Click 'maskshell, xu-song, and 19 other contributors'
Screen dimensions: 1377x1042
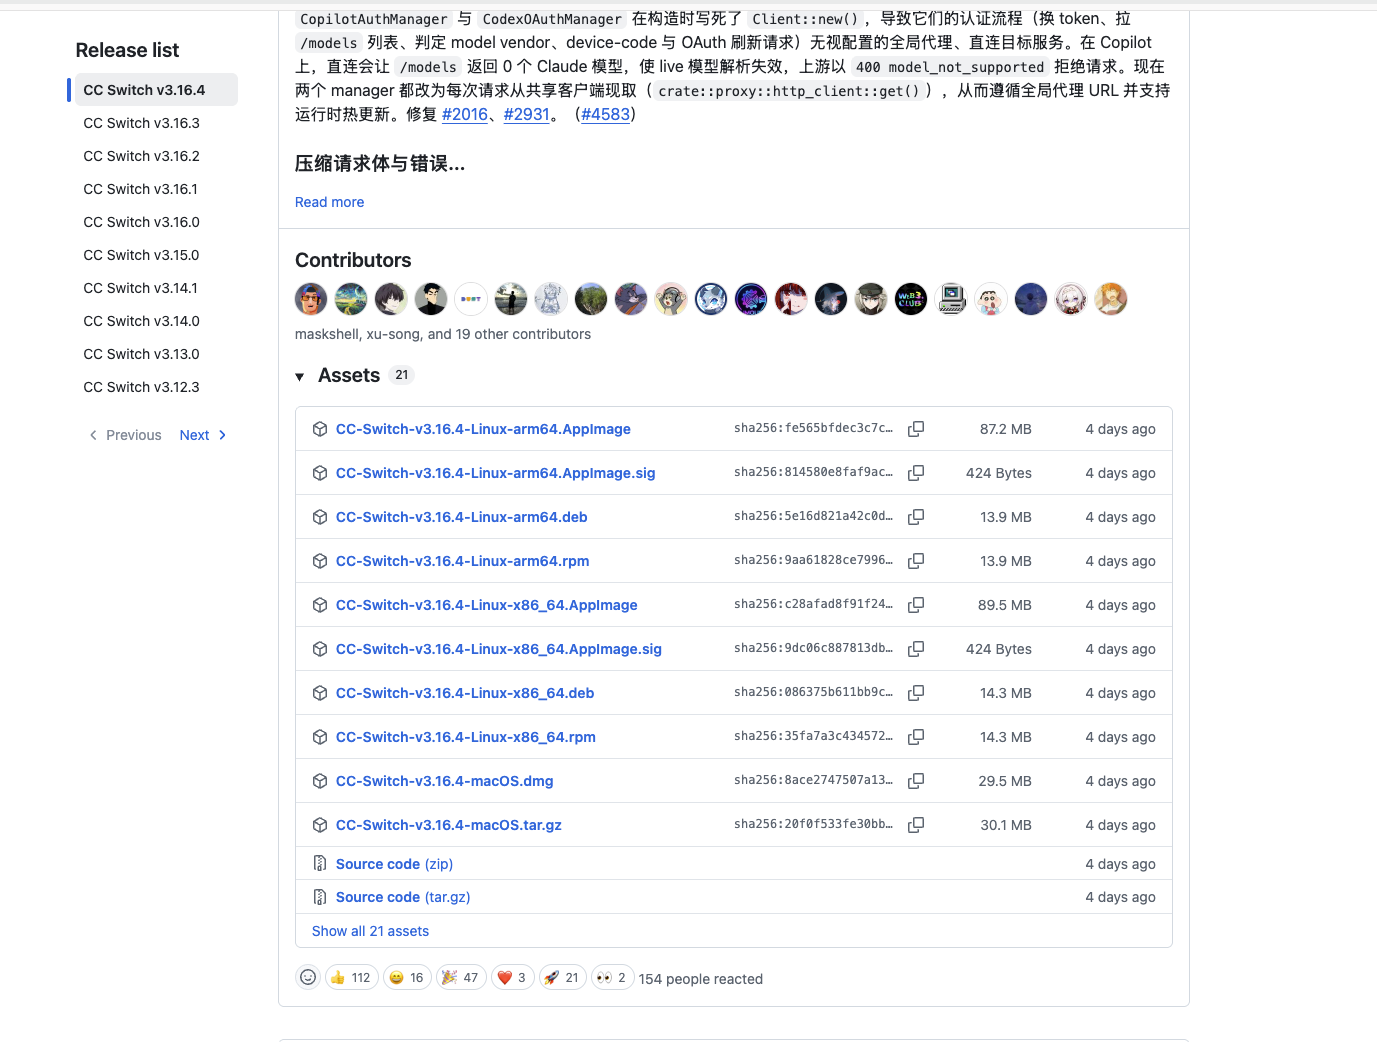[443, 334]
